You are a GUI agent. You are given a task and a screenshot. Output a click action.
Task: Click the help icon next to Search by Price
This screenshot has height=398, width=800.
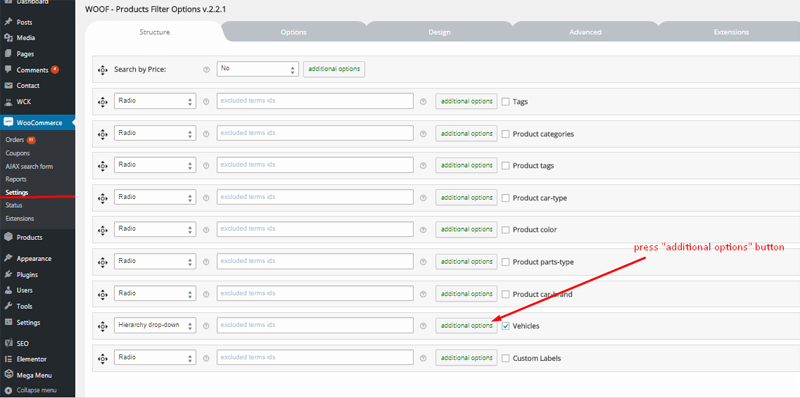click(206, 69)
